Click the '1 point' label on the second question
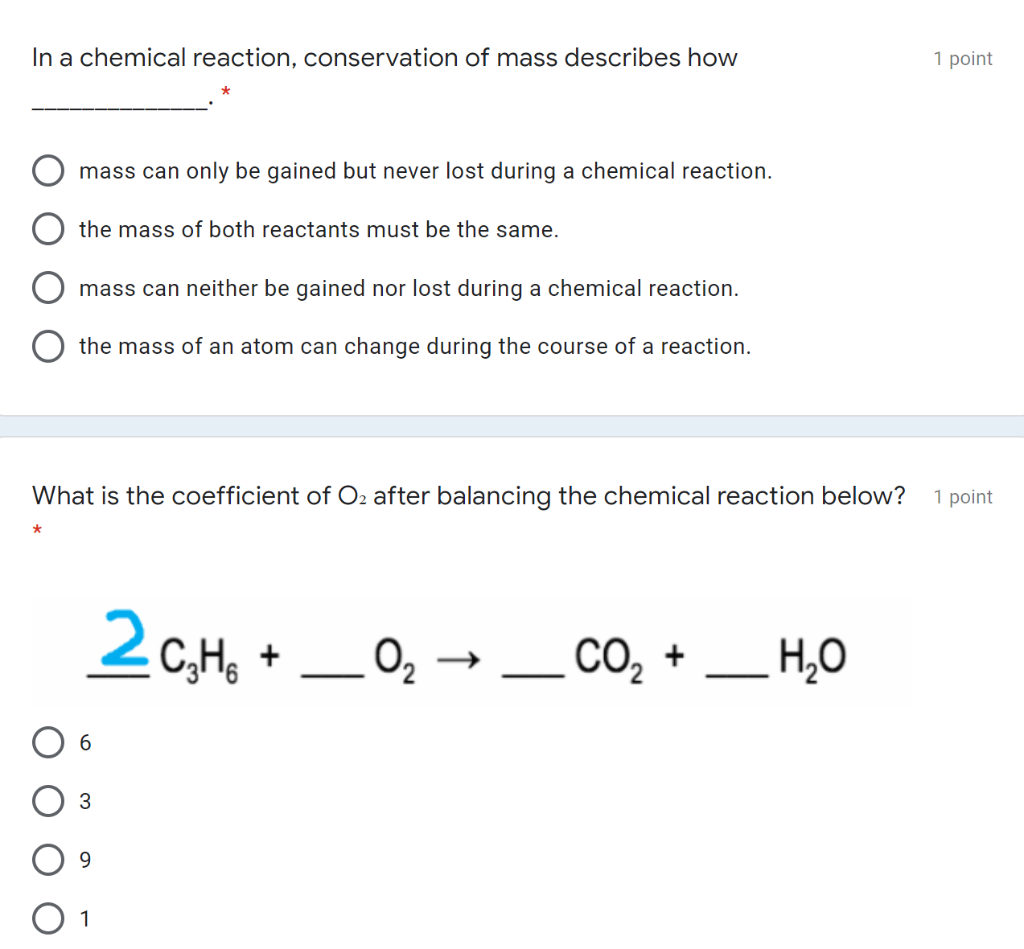This screenshot has height=949, width=1024. point(962,496)
